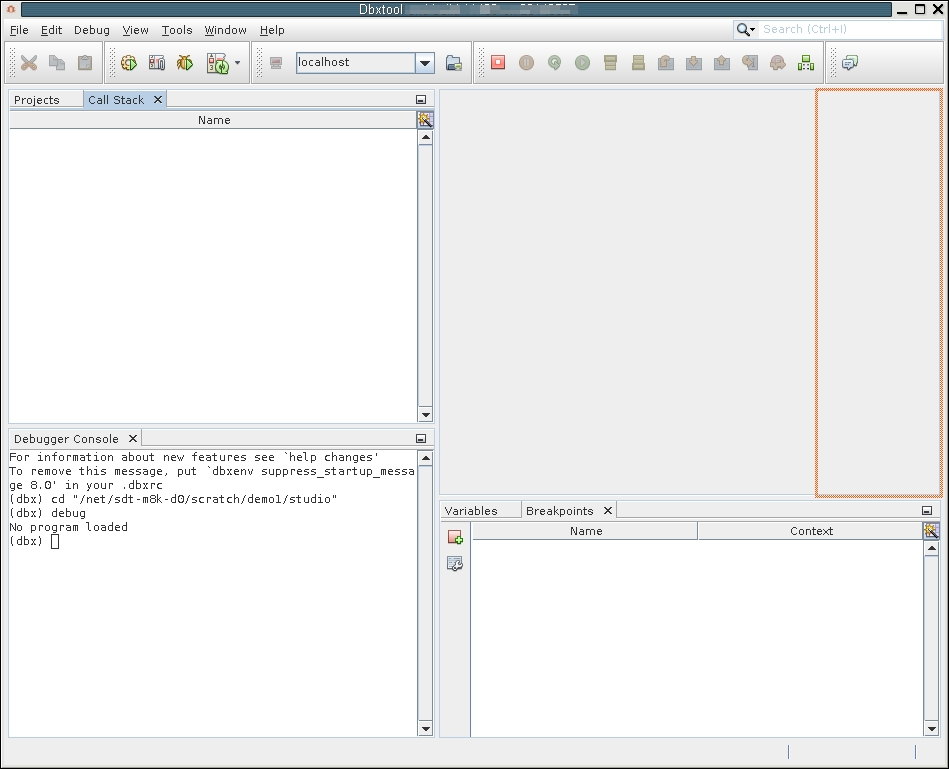Screen dimensions: 949x769
Task: Minimize the Breakpoints panel group
Action: pyautogui.click(x=927, y=511)
